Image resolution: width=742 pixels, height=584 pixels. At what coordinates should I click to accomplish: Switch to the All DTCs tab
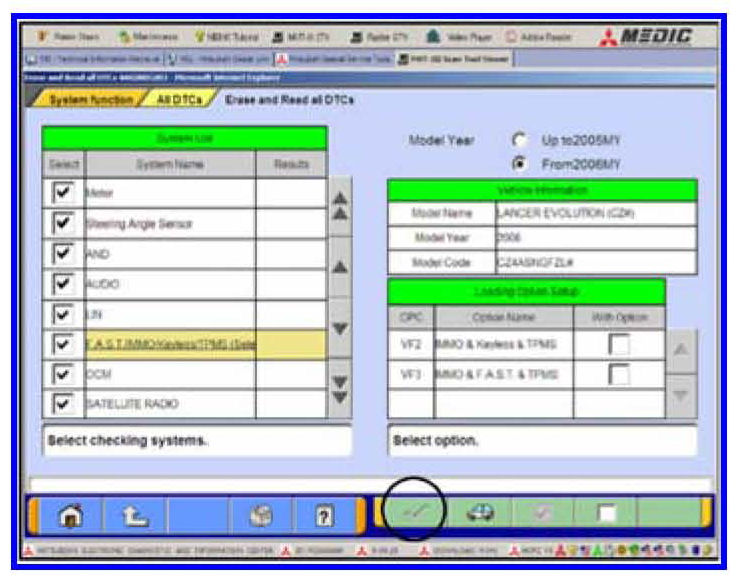pos(177,99)
